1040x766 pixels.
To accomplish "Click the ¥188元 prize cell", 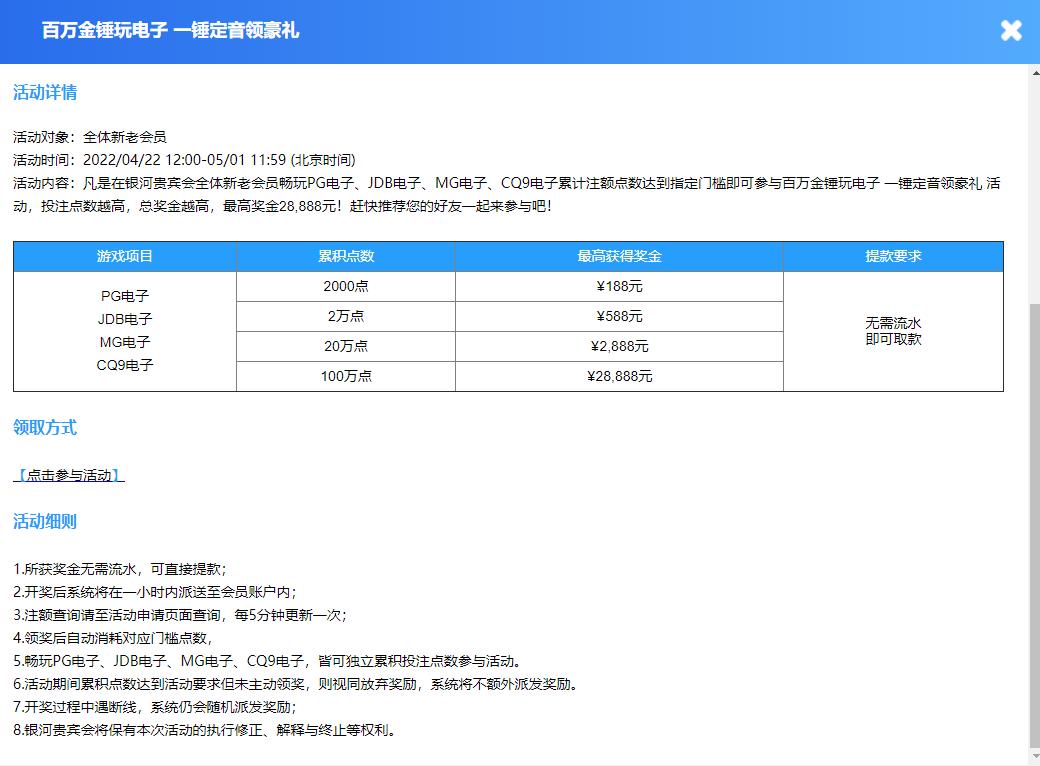I will [619, 287].
